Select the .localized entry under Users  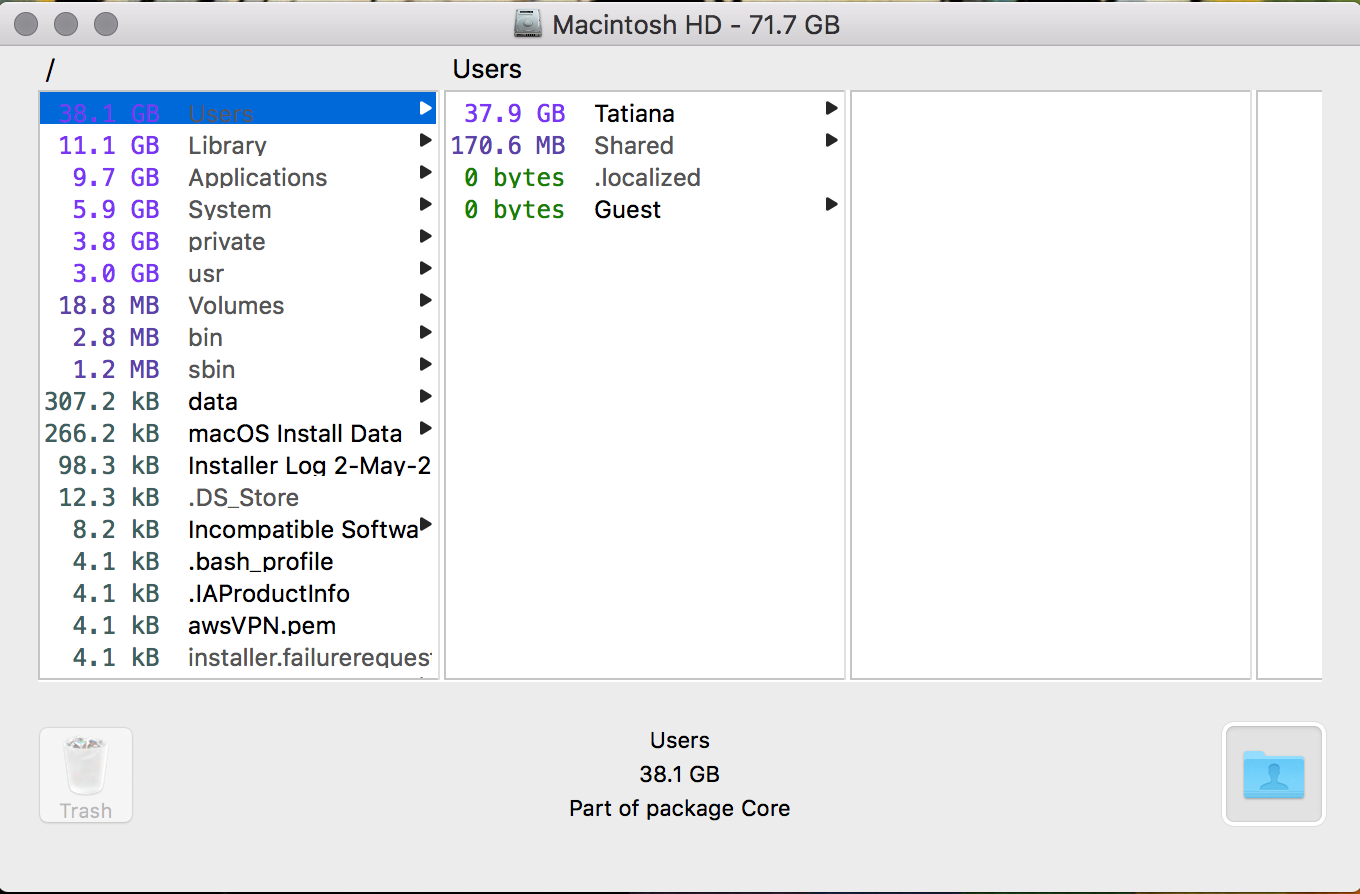647,177
